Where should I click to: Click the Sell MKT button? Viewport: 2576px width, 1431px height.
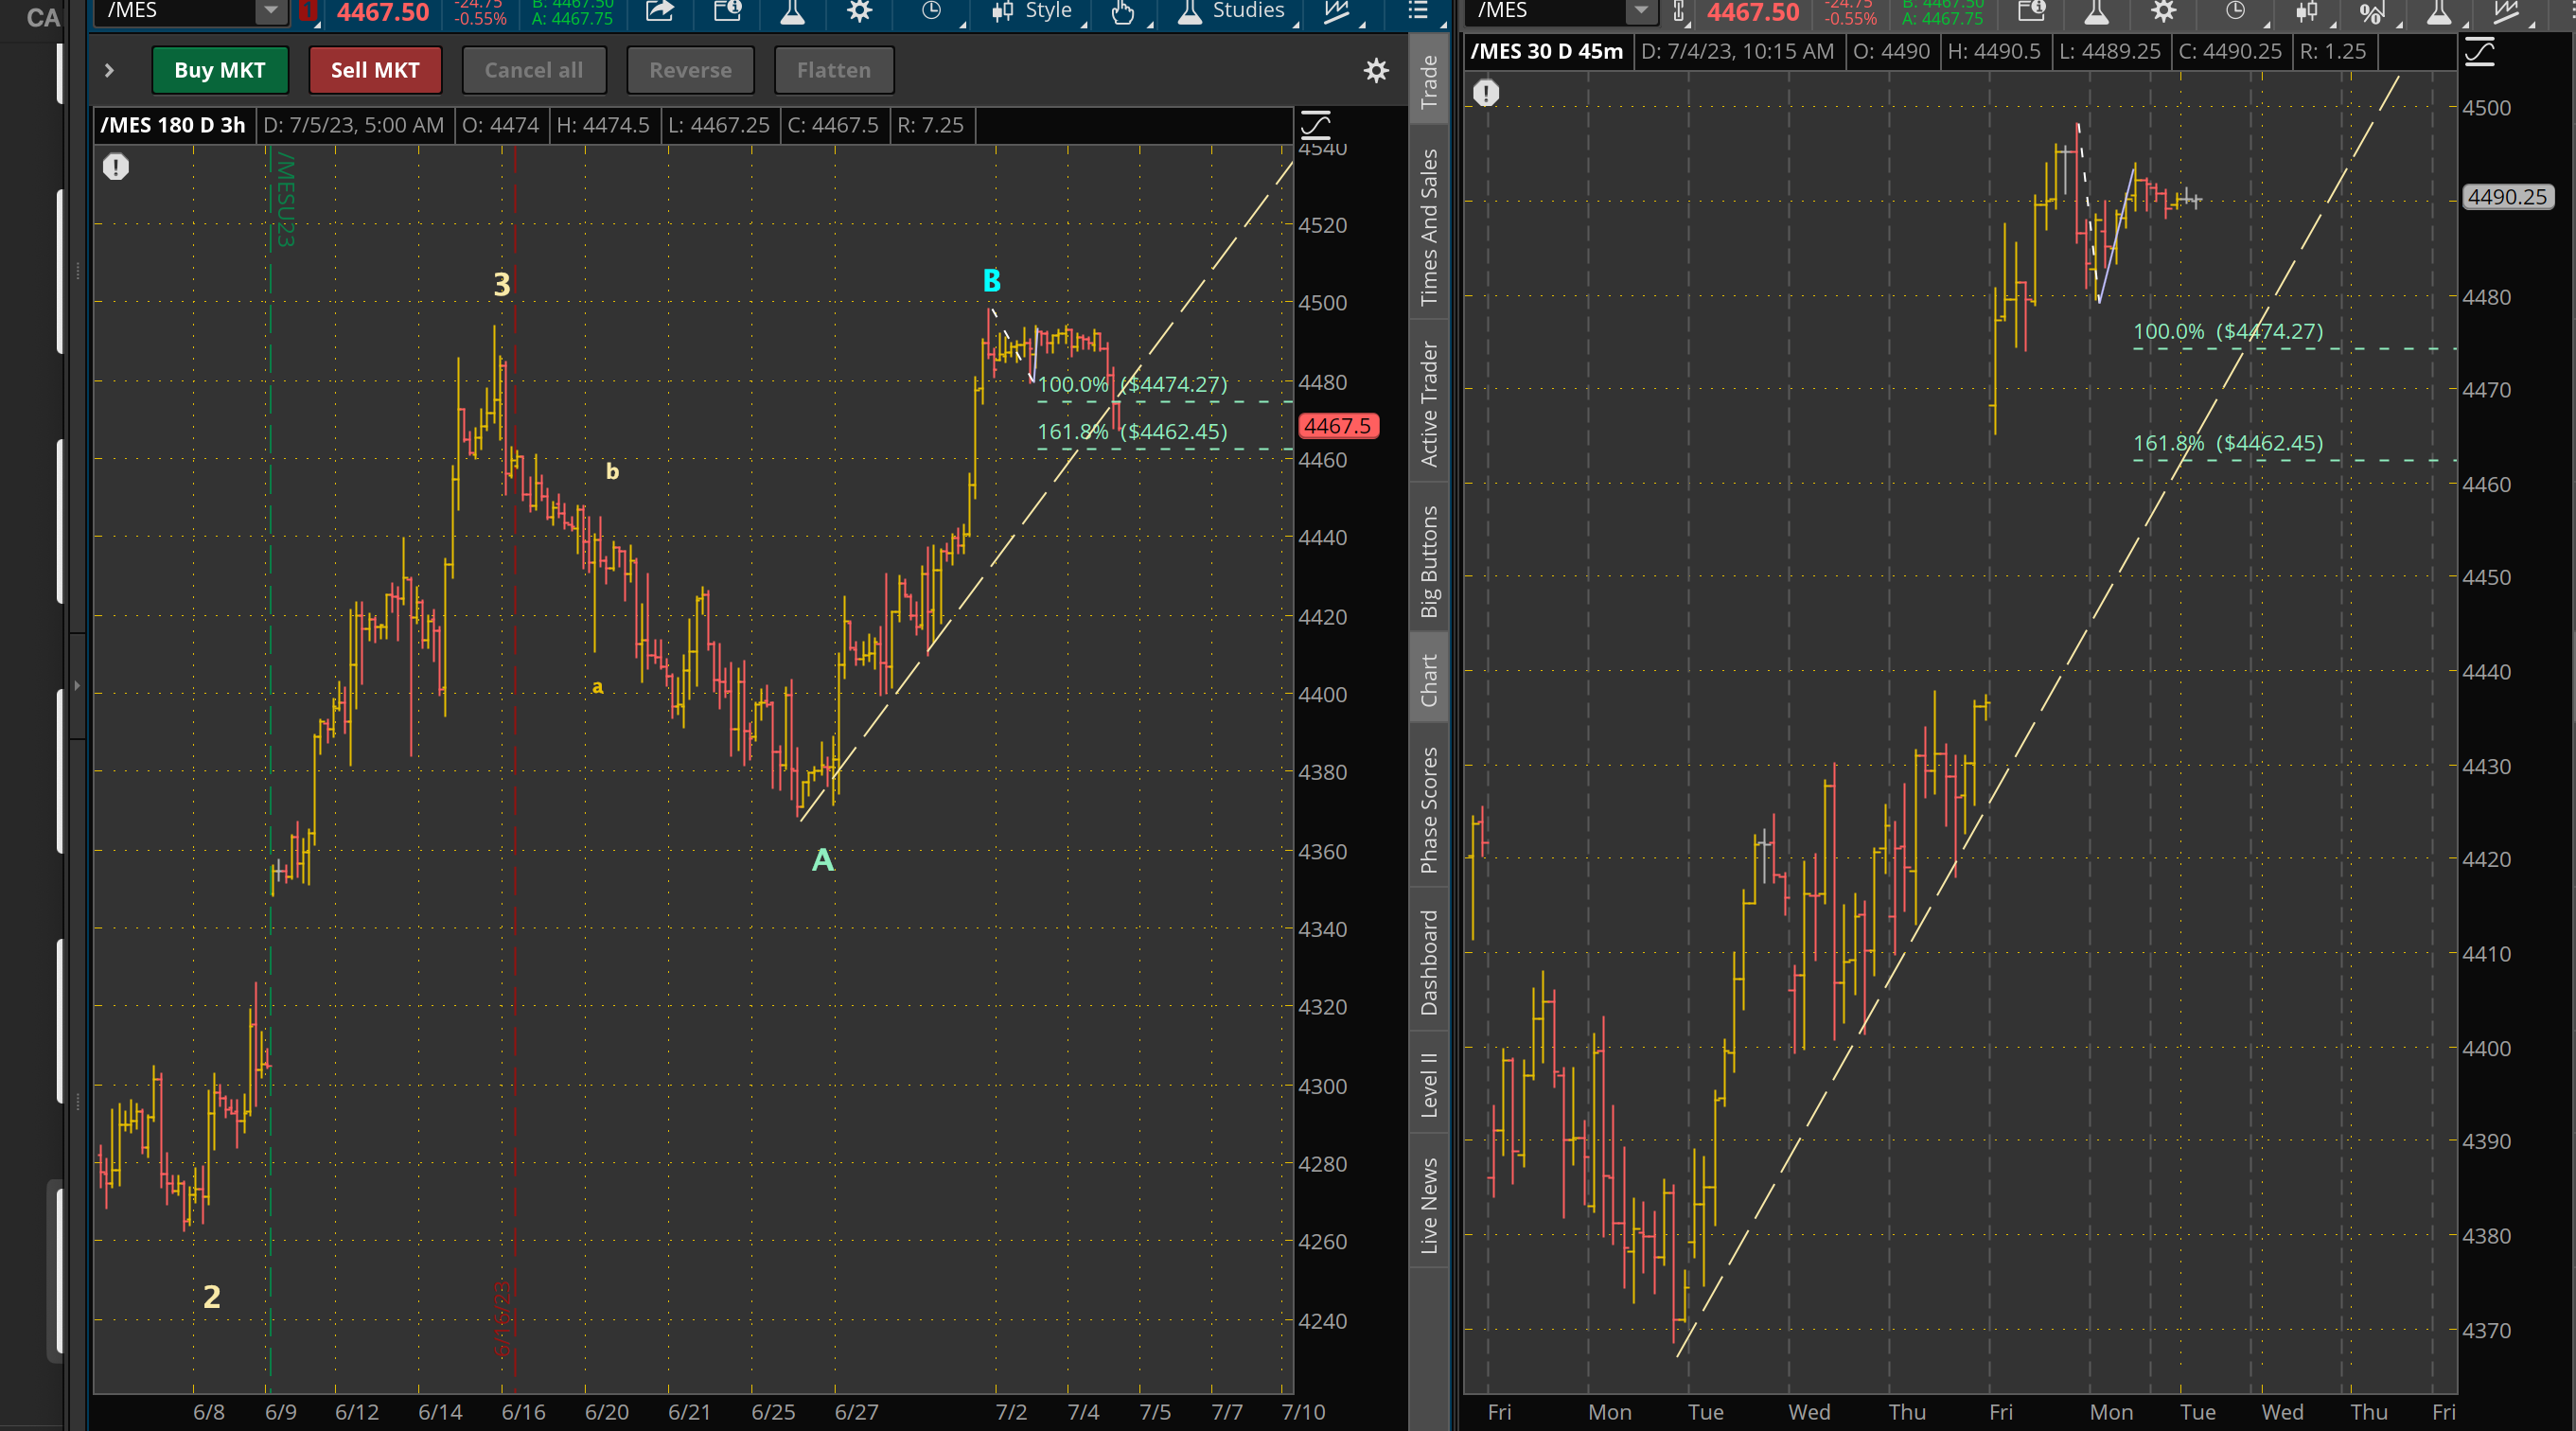click(375, 70)
